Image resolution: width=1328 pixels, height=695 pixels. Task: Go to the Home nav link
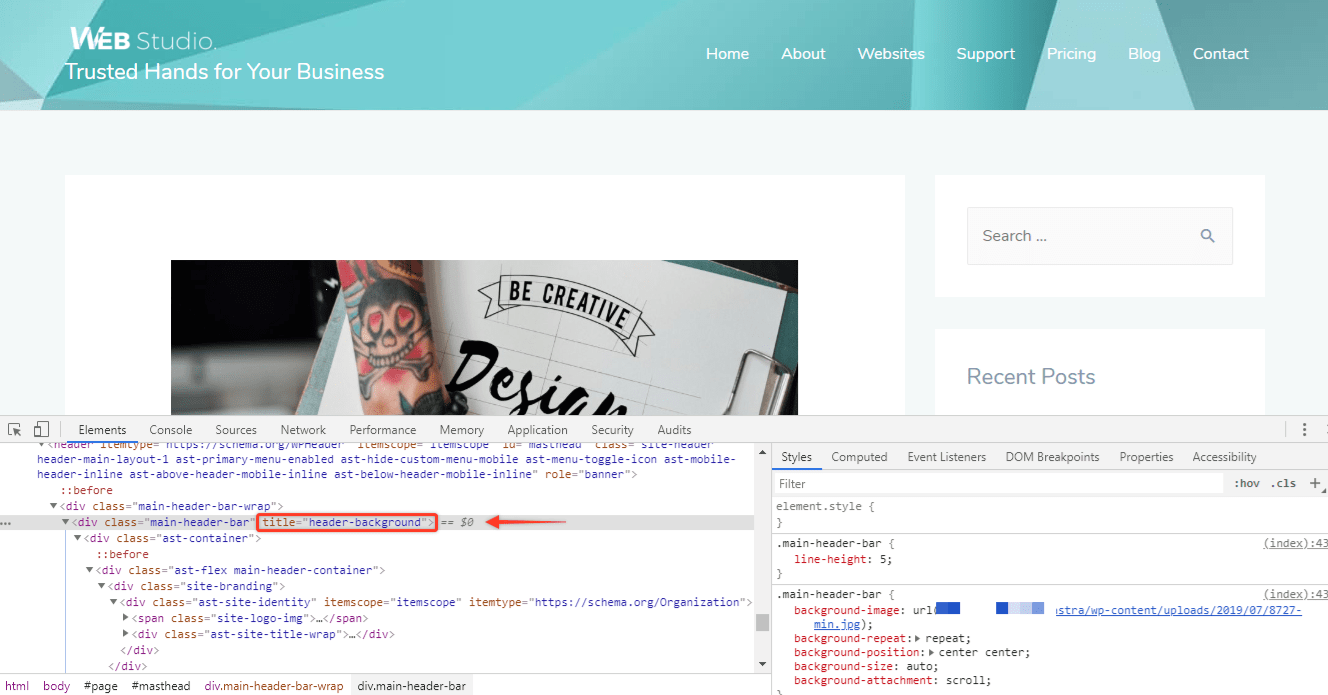pos(727,54)
